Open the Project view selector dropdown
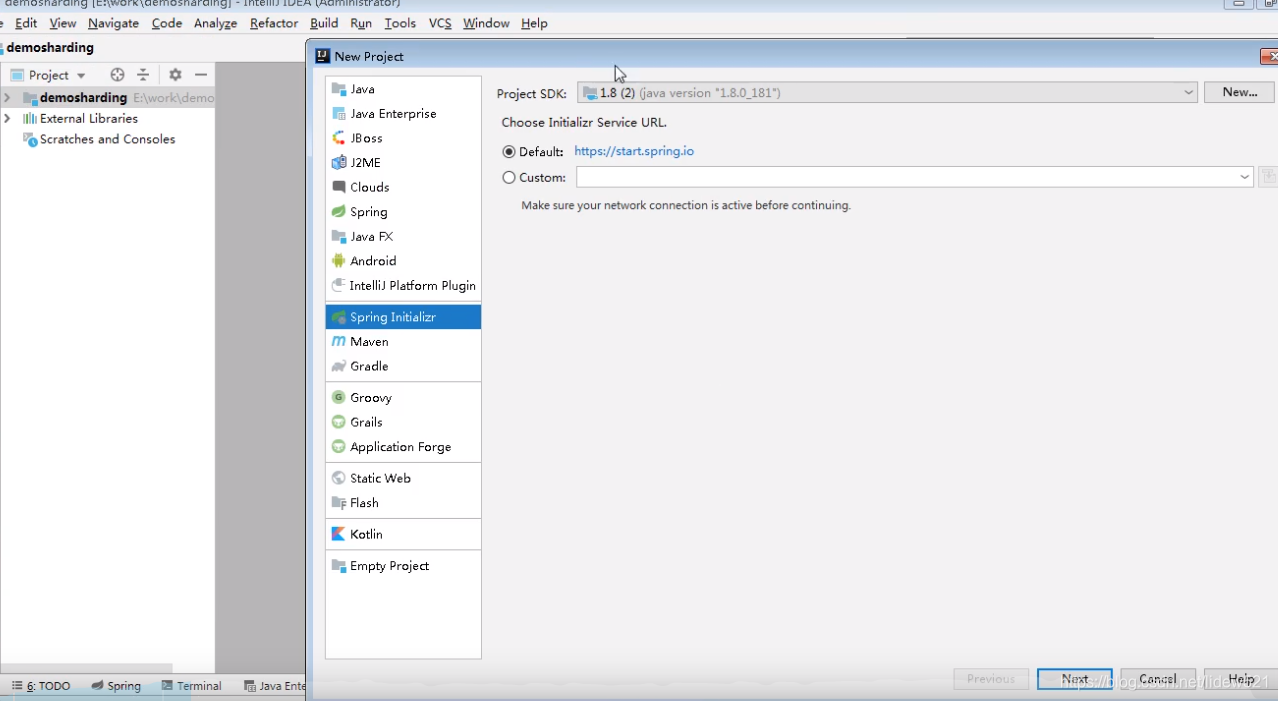The image size is (1278, 701). [x=48, y=75]
